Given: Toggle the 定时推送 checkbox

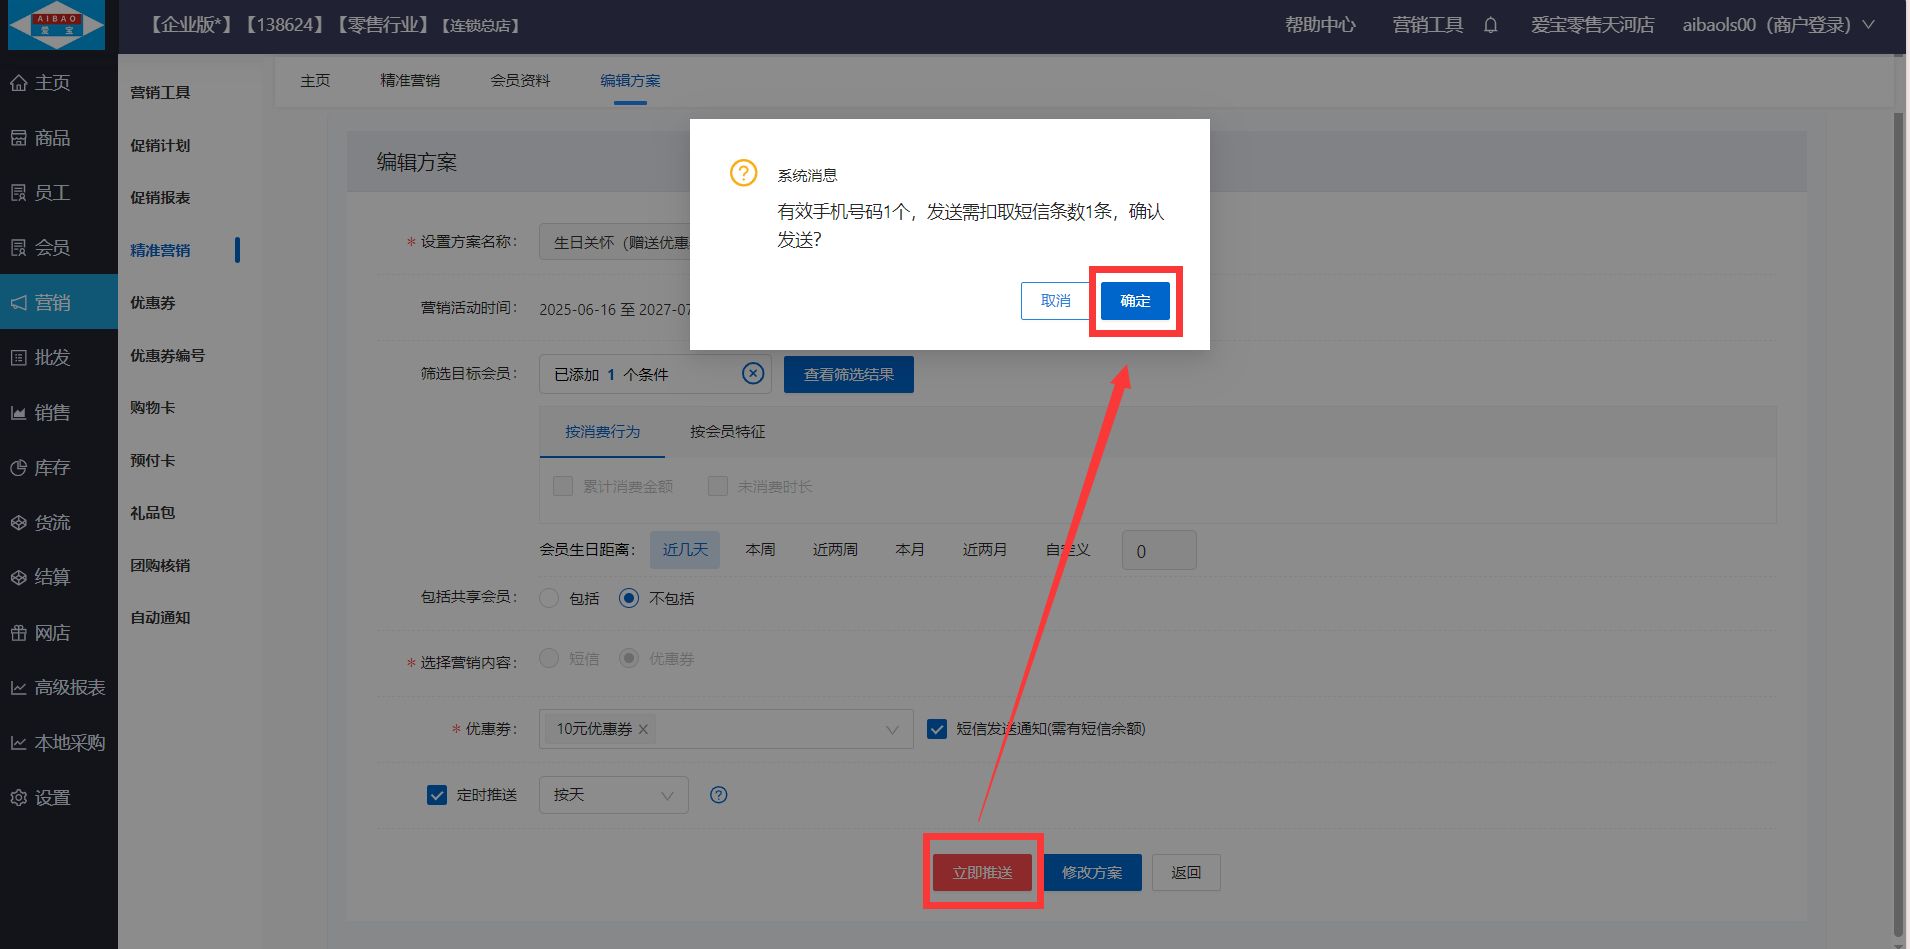Looking at the screenshot, I should pyautogui.click(x=437, y=795).
